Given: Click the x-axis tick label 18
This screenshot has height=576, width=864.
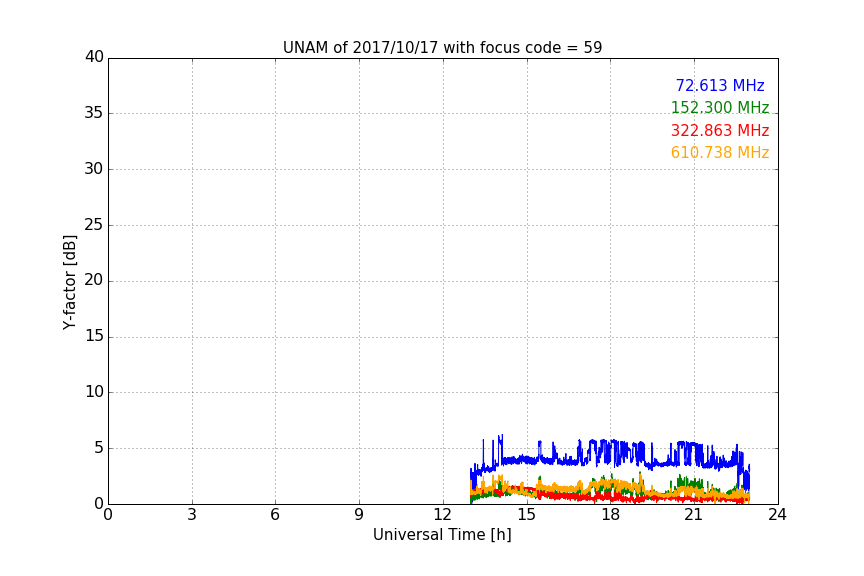Looking at the screenshot, I should point(611,515).
